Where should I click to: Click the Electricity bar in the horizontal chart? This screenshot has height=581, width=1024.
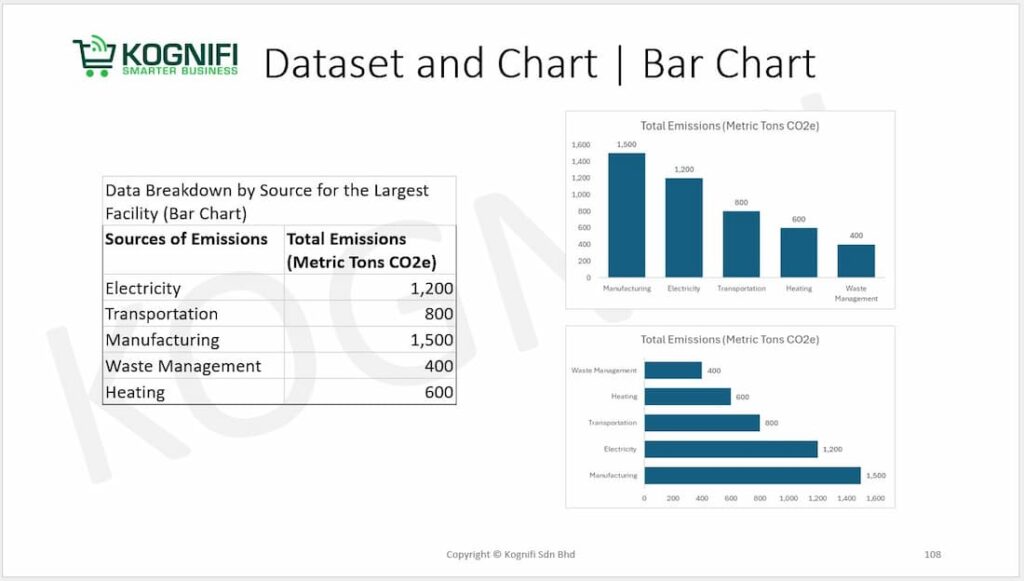tap(731, 449)
